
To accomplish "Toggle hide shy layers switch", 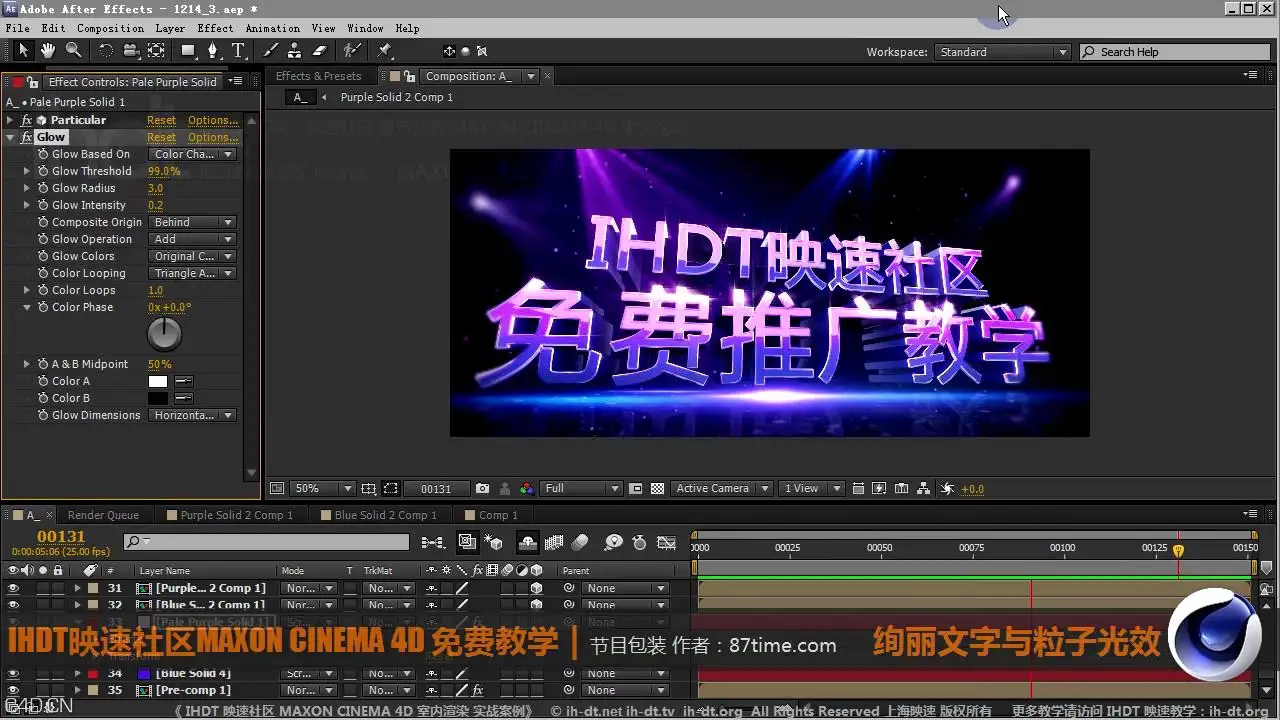I will (x=526, y=542).
